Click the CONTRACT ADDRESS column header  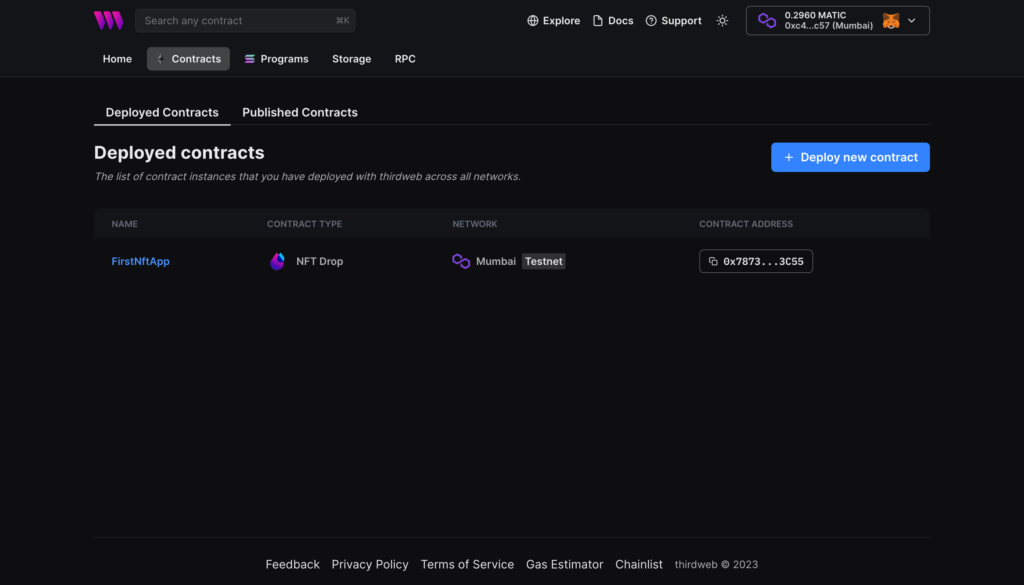tap(746, 224)
